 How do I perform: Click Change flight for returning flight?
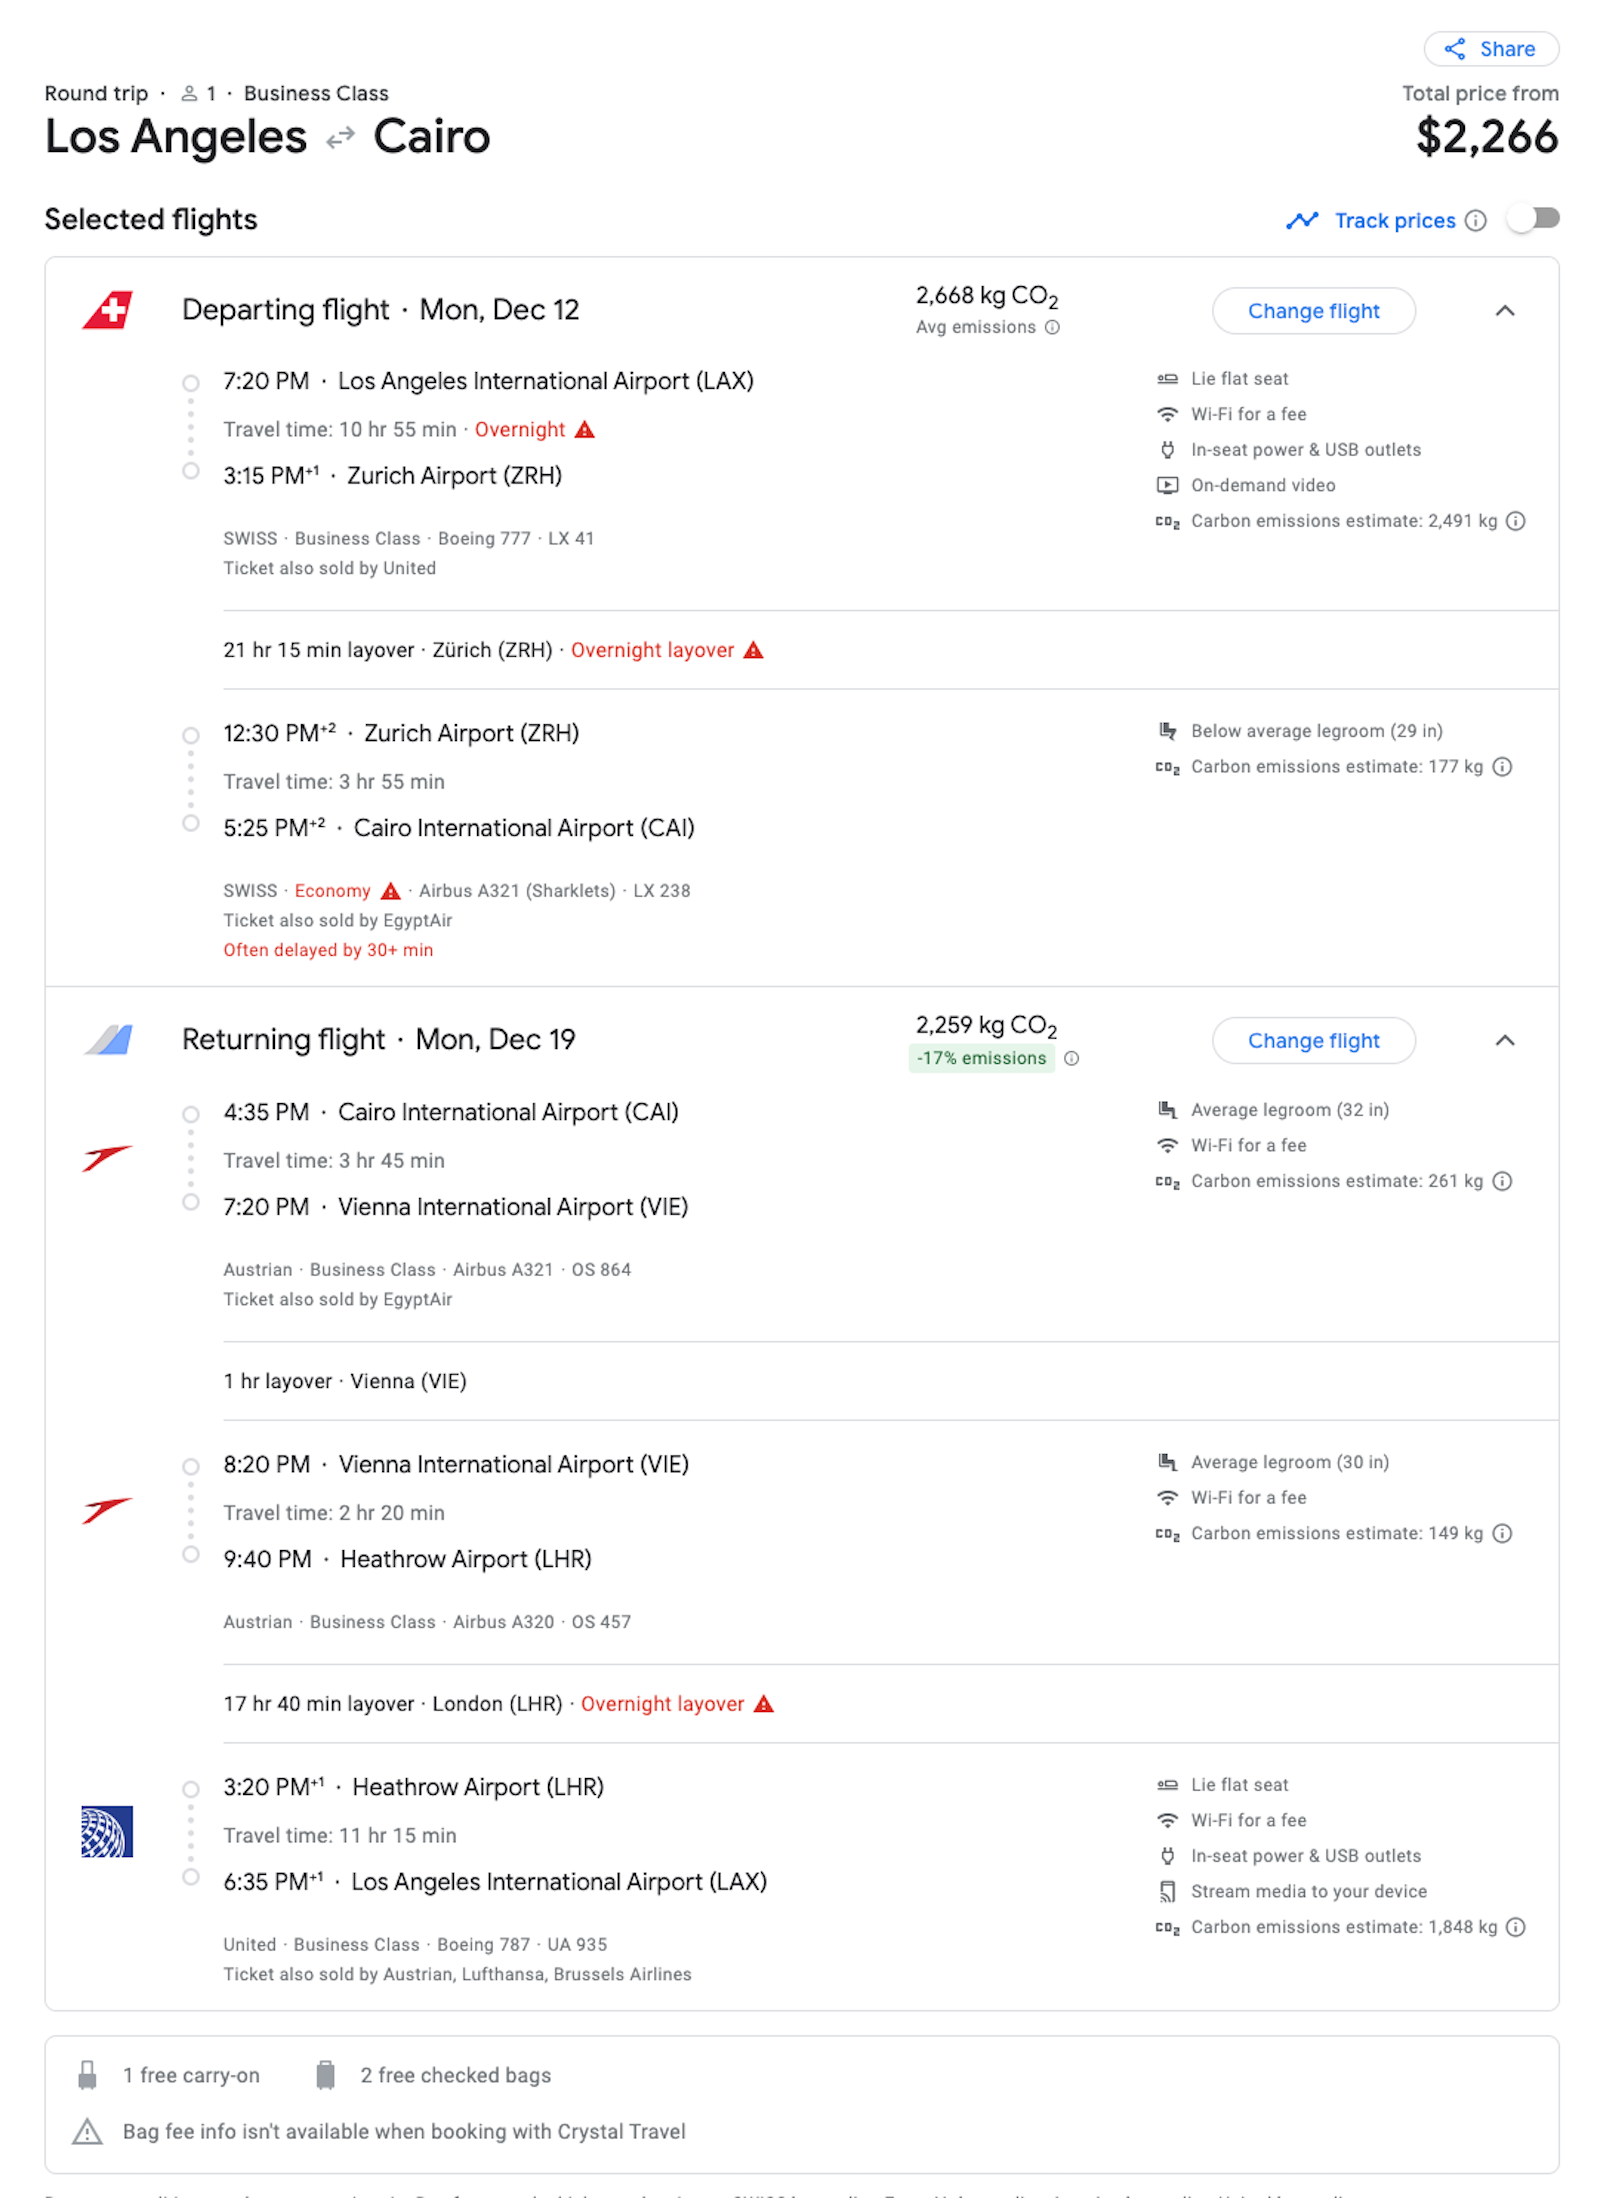1313,1041
